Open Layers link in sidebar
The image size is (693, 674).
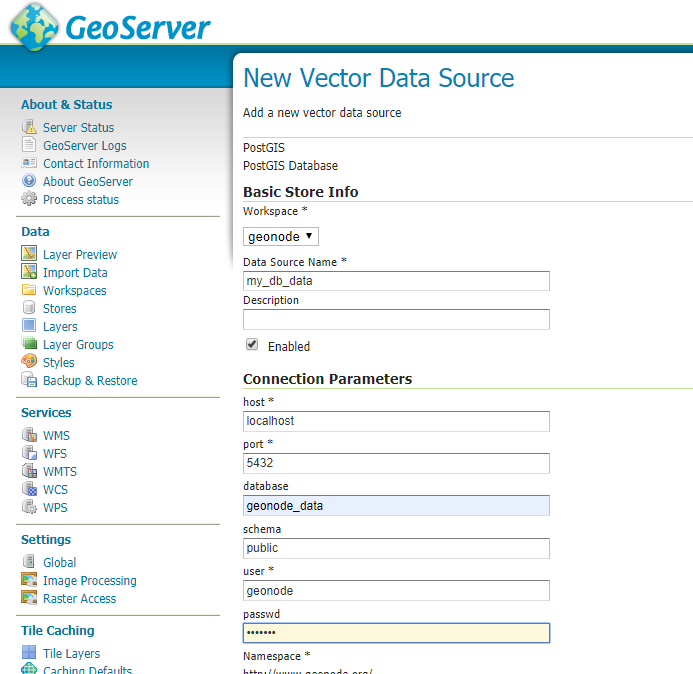pyautogui.click(x=60, y=327)
